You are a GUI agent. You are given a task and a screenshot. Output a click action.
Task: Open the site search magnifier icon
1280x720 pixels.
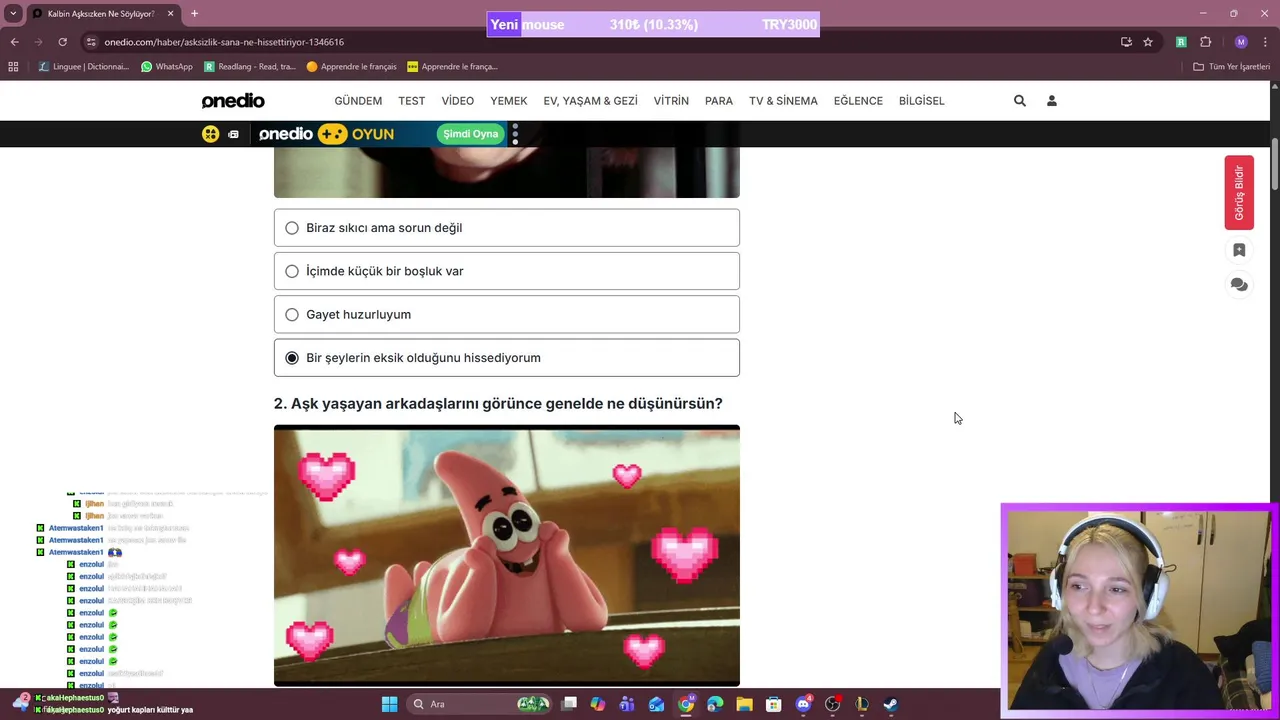[1019, 101]
